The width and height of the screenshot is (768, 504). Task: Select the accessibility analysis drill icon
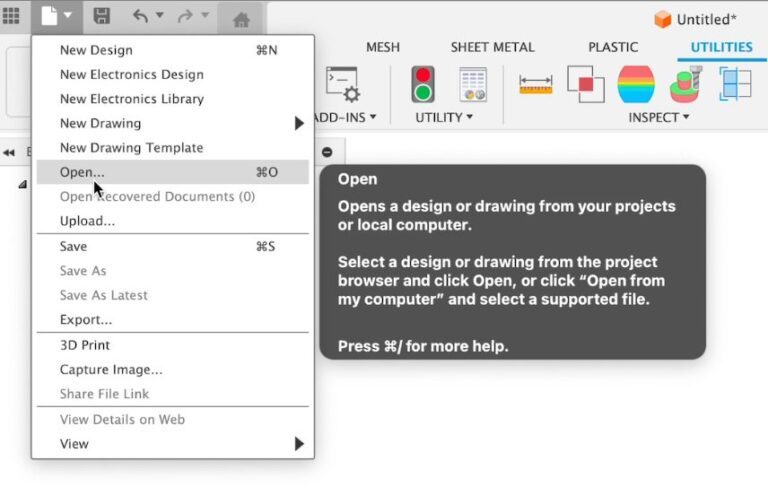686,84
